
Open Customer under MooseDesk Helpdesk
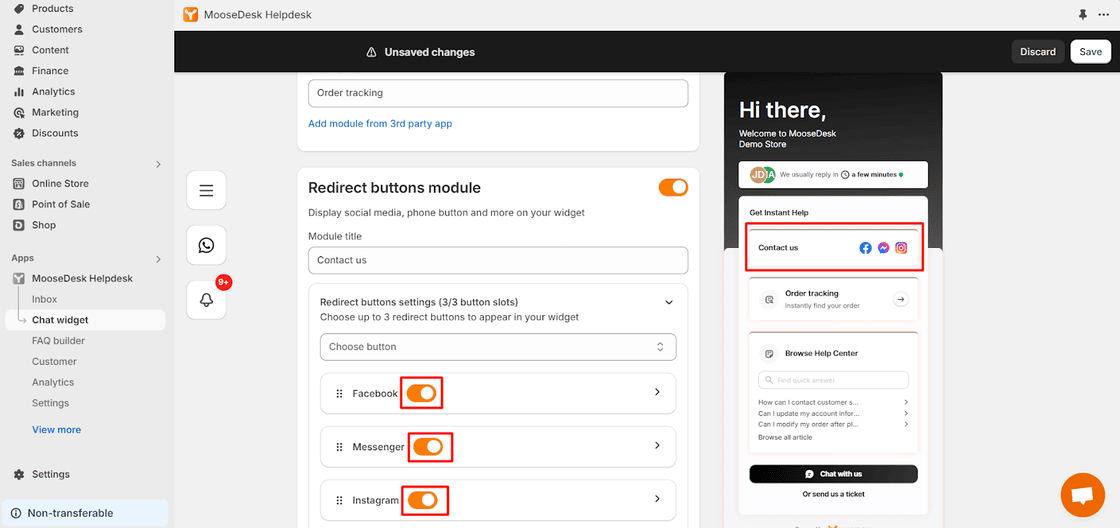point(54,362)
